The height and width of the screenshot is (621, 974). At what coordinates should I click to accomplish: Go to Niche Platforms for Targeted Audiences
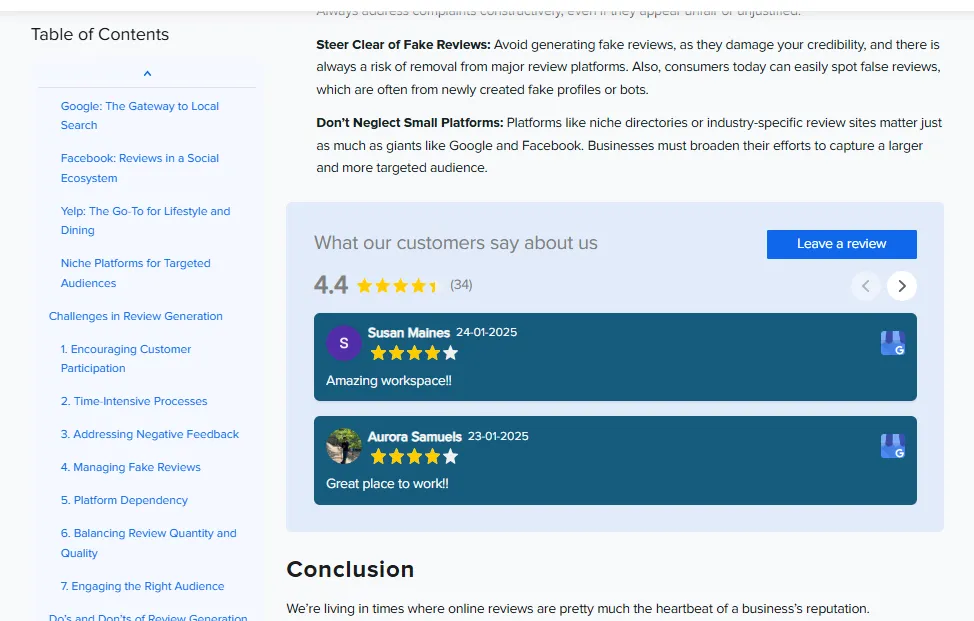[135, 272]
